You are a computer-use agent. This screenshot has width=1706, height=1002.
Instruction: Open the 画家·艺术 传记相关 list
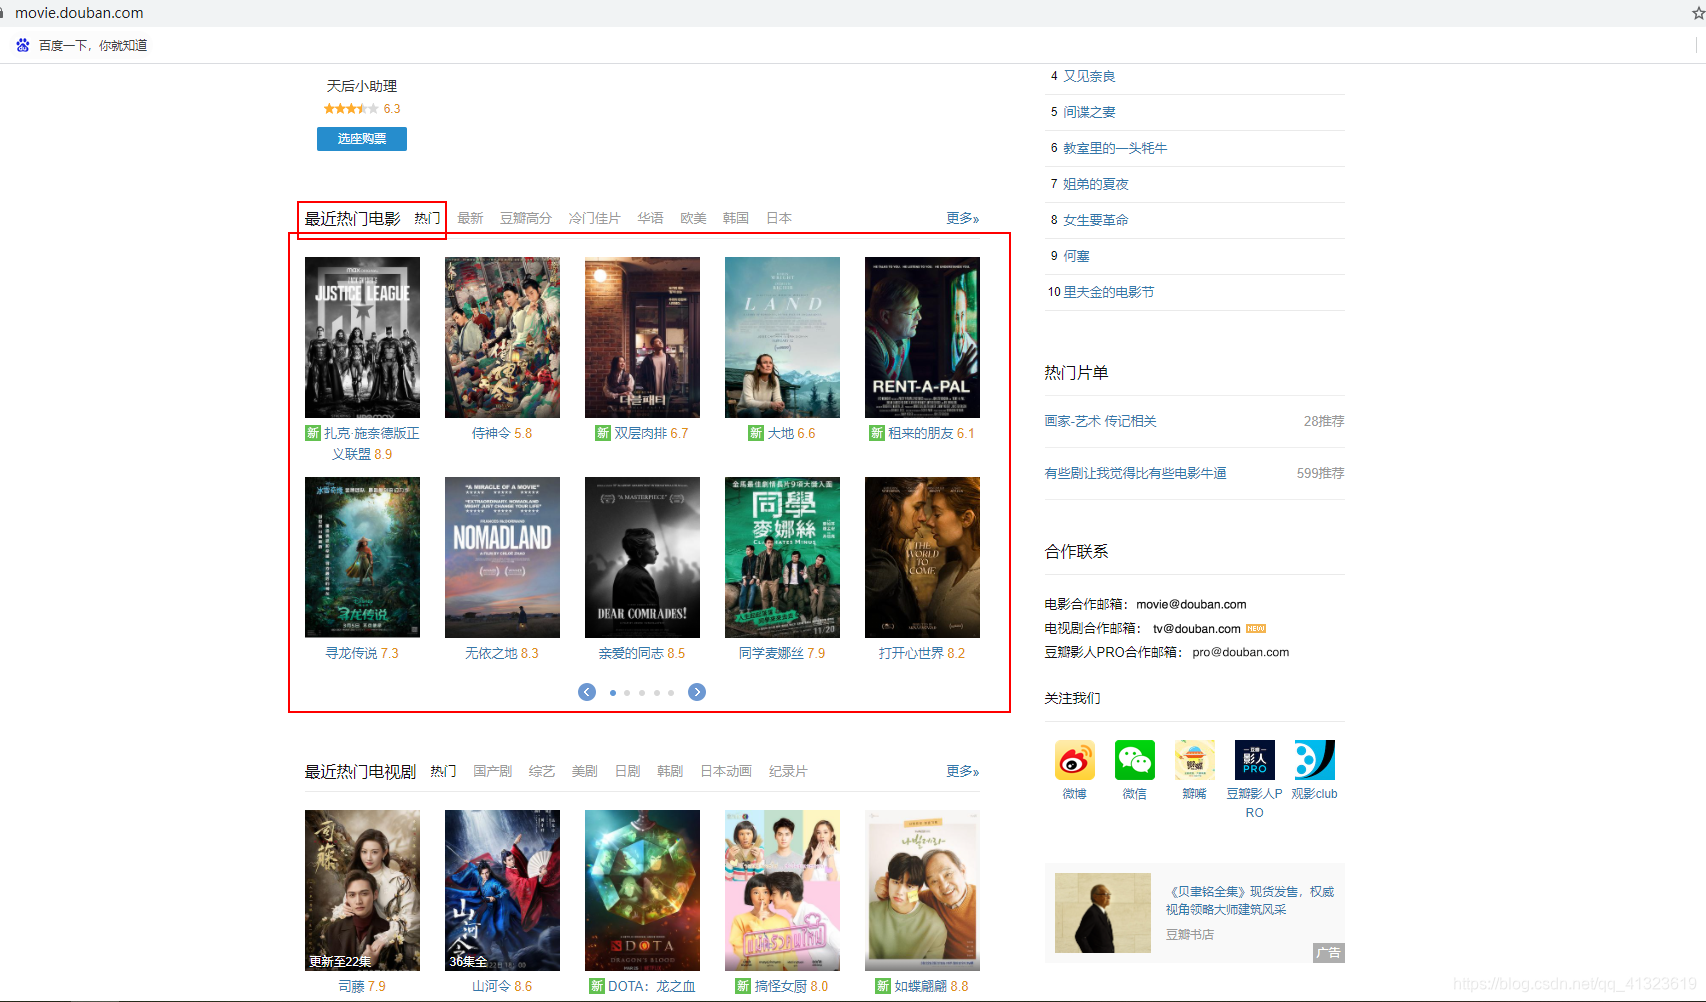[x=1101, y=421]
